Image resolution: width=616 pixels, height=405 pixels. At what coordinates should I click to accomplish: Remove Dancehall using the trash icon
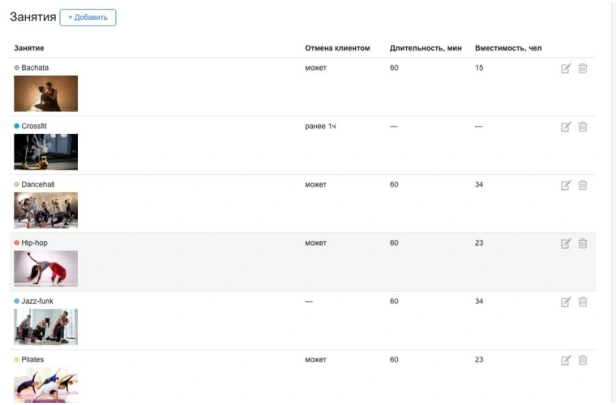pos(583,185)
